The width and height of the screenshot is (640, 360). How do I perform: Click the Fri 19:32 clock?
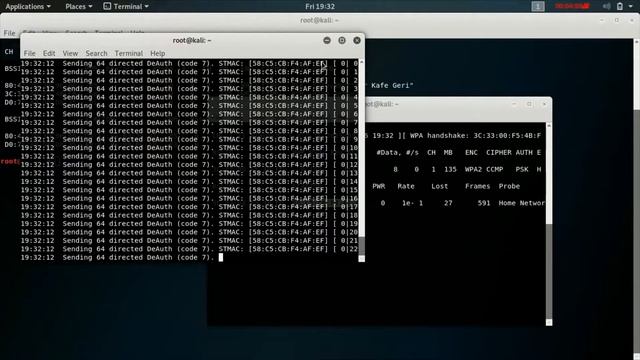[320, 7]
